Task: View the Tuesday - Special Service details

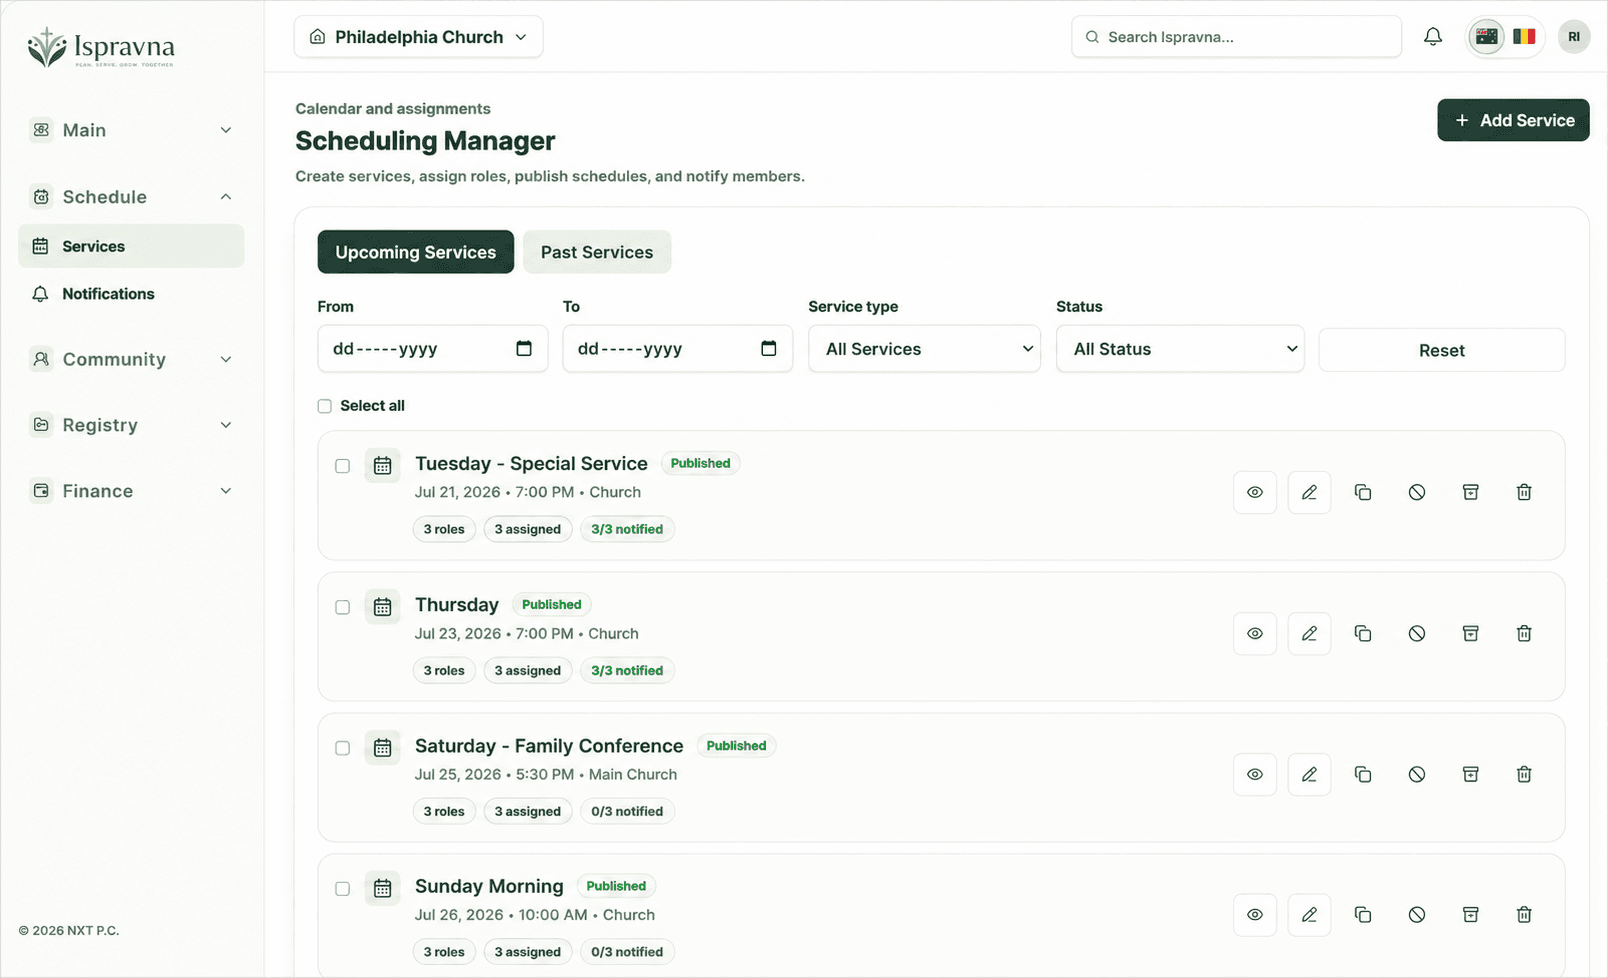Action: point(1255,492)
